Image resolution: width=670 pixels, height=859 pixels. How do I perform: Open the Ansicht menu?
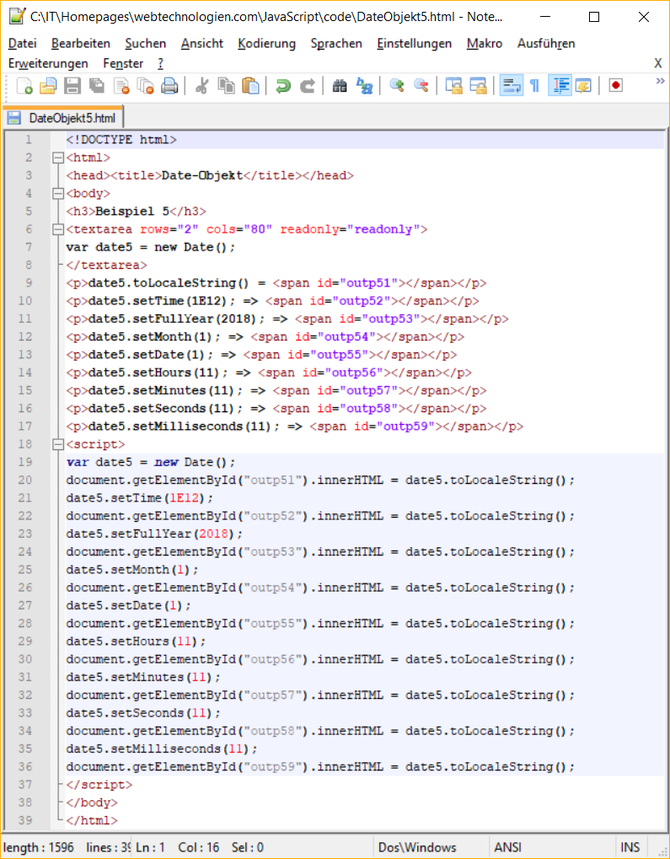tap(202, 43)
